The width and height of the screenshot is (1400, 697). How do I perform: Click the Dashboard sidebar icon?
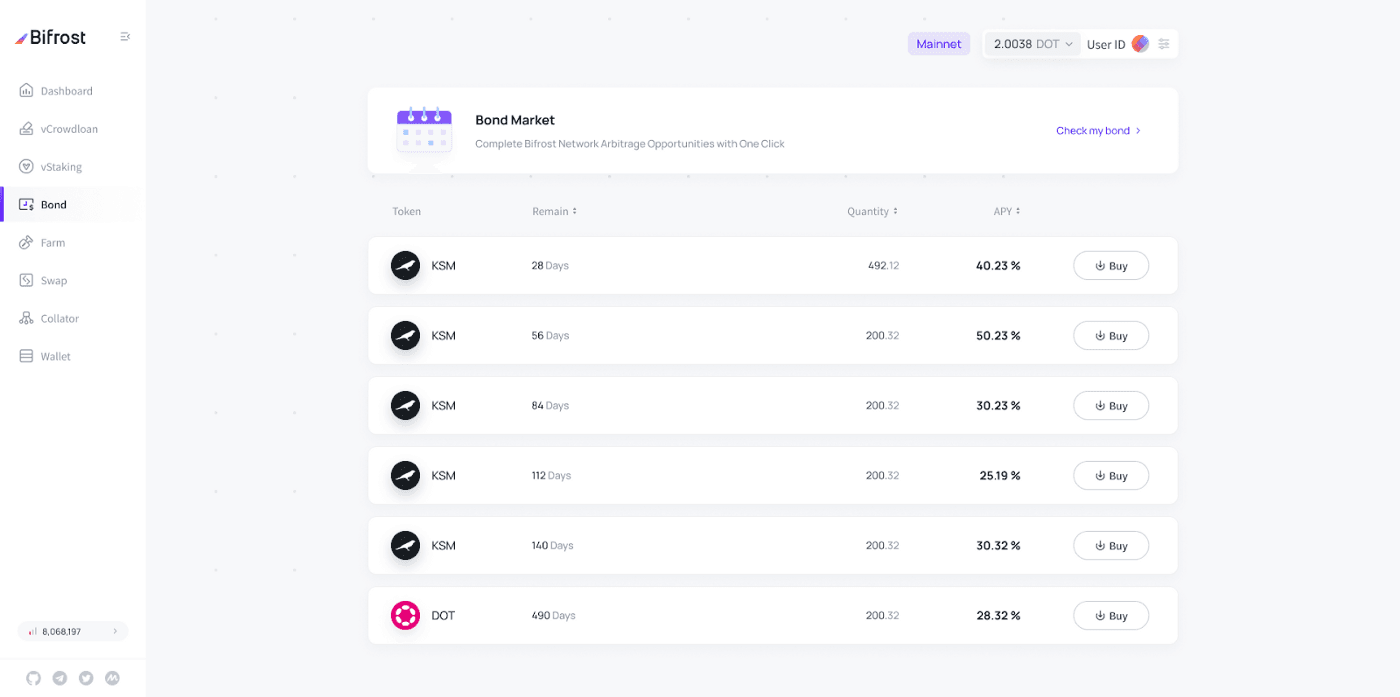[26, 91]
